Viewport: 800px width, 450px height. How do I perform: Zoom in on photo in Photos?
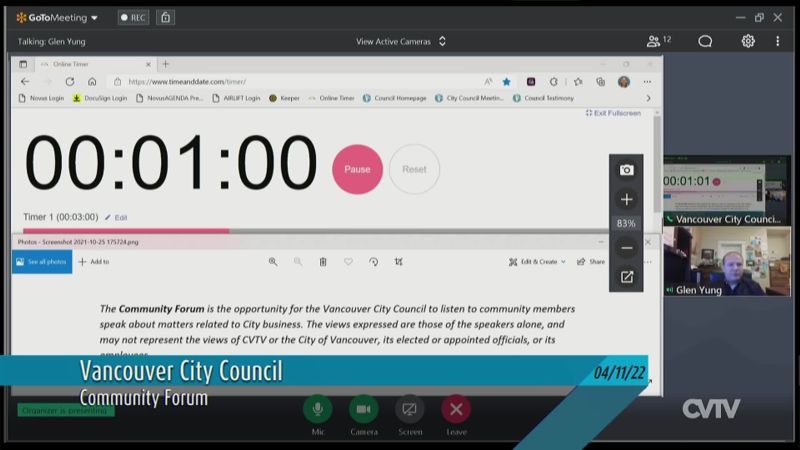point(273,262)
